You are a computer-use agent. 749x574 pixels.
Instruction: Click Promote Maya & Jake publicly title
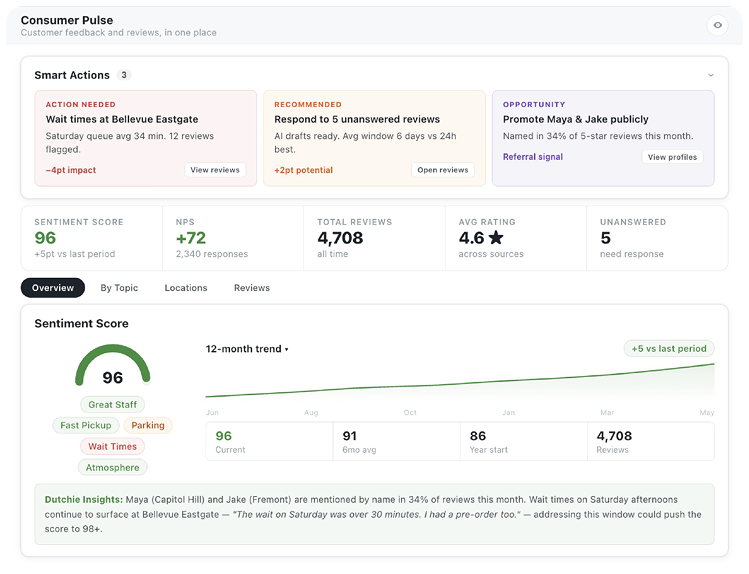pyautogui.click(x=576, y=119)
